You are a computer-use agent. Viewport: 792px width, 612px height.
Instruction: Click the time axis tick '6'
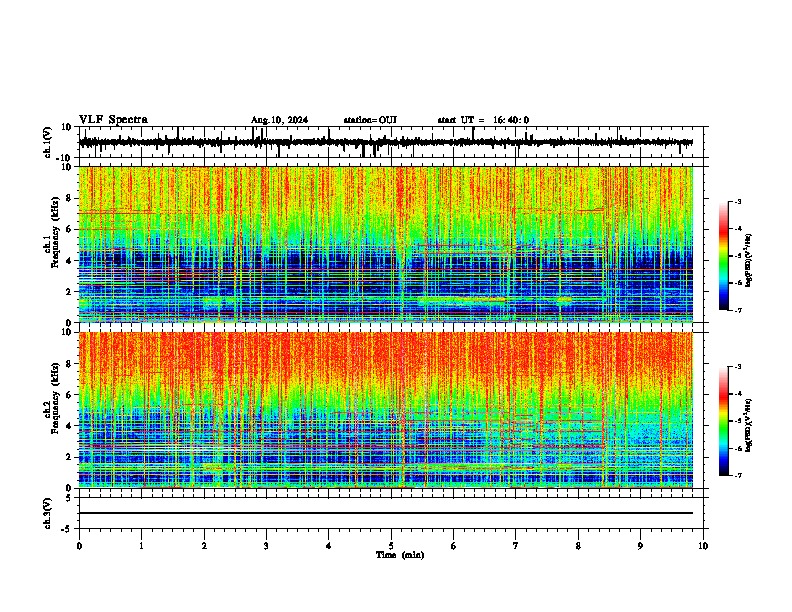click(454, 546)
